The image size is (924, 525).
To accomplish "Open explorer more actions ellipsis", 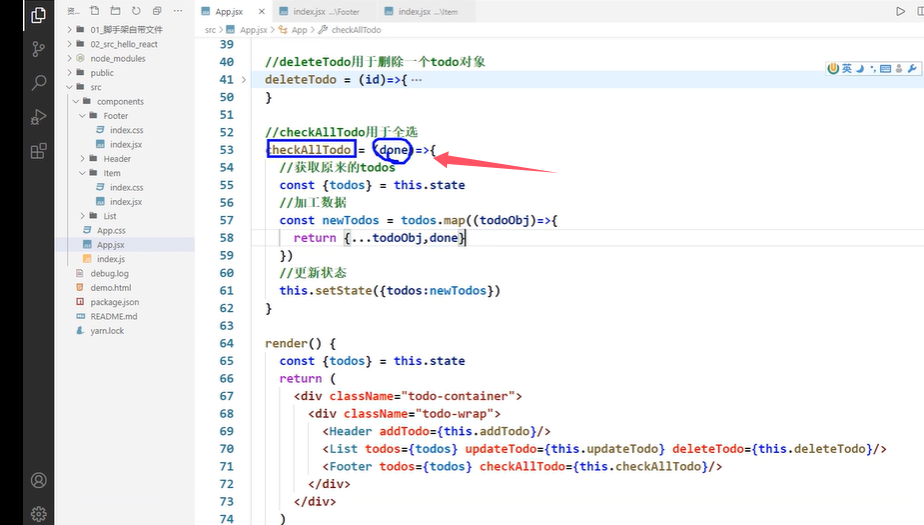I will (178, 11).
